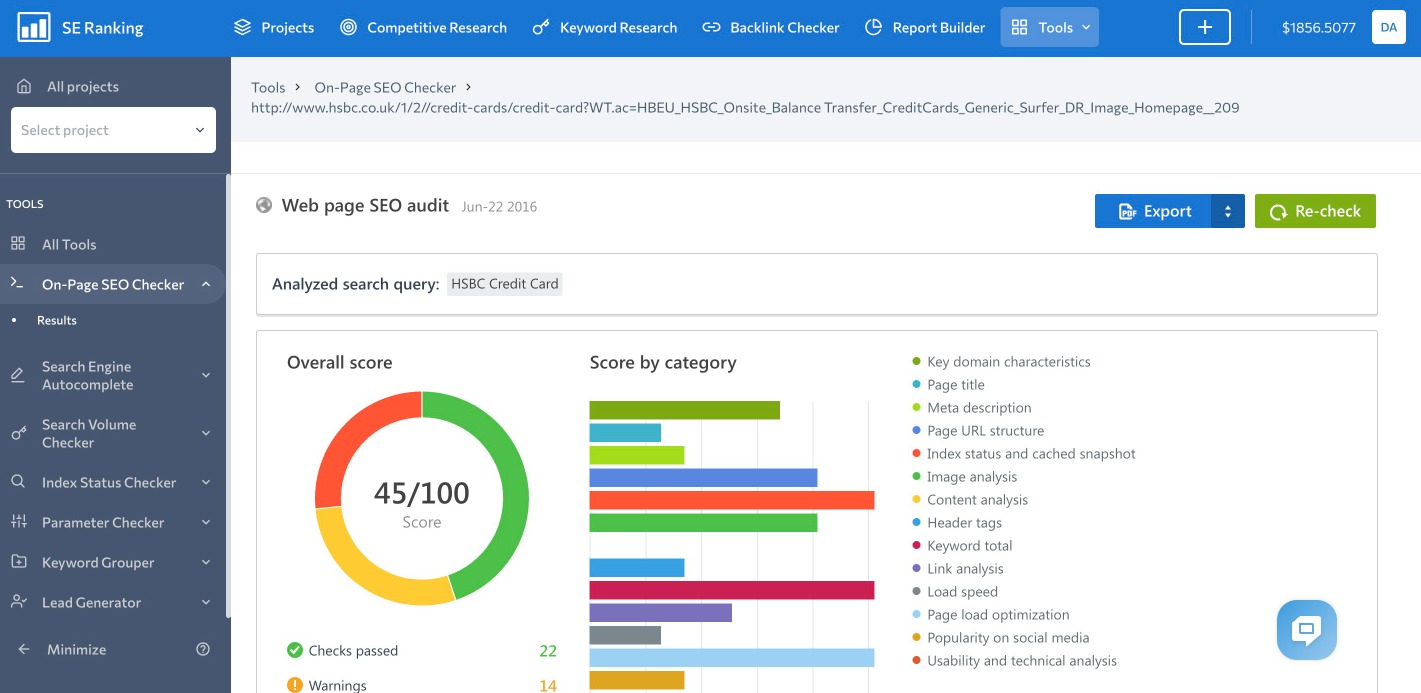Screen dimensions: 1421x693
Task: Click the All projects sidebar link
Action: pyautogui.click(x=83, y=87)
